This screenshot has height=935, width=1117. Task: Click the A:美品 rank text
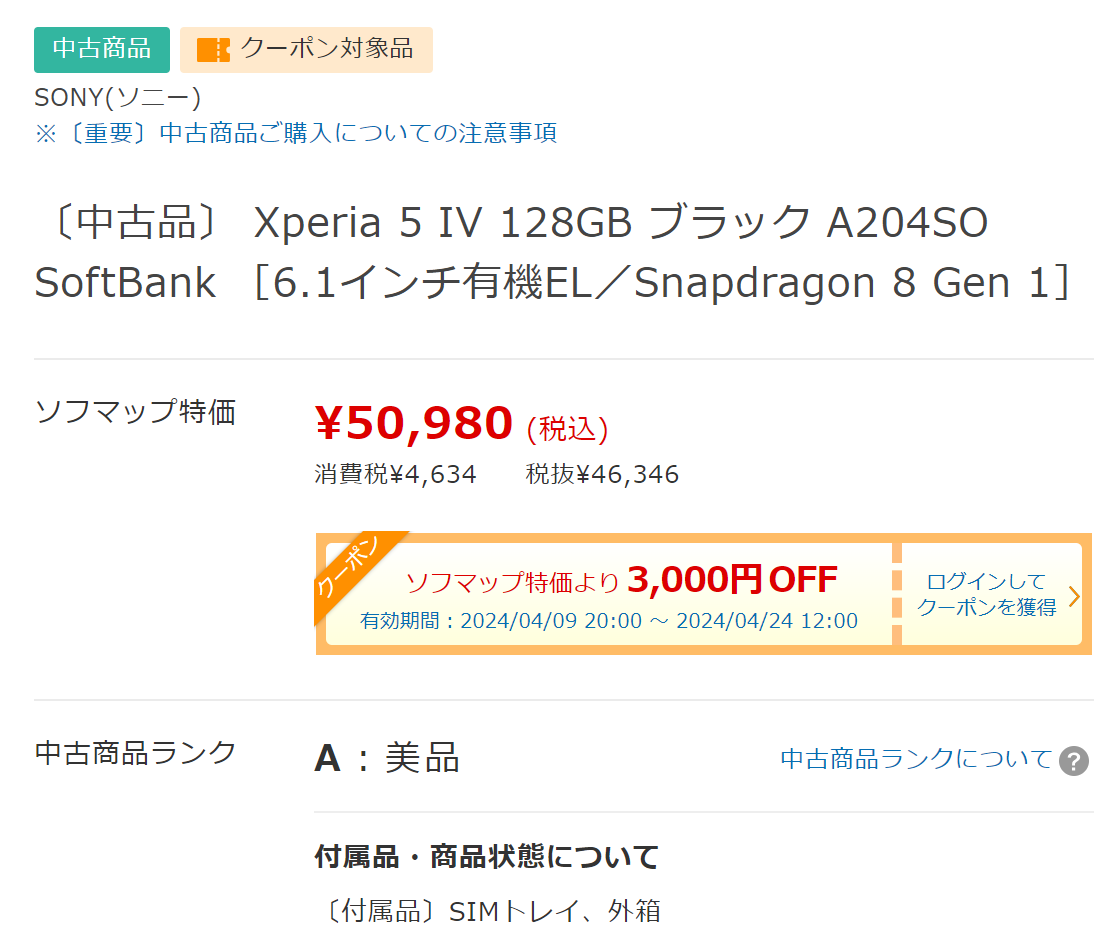[x=387, y=759]
